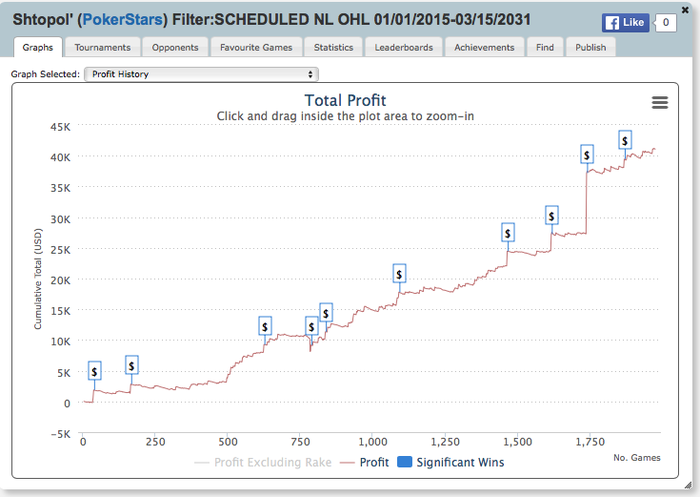
Task: Click the win marker at 15K level
Action: click(326, 313)
